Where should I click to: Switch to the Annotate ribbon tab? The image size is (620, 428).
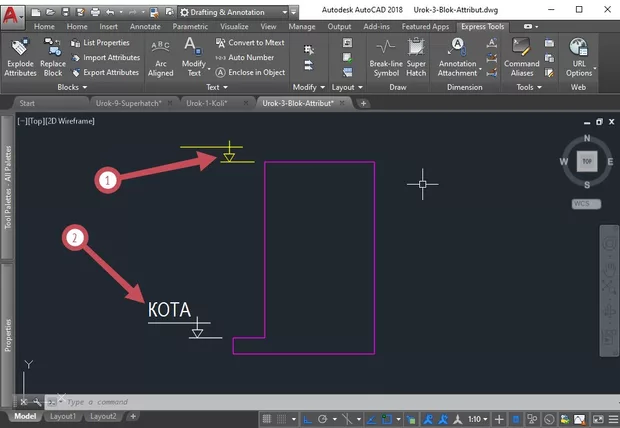[x=145, y=26]
